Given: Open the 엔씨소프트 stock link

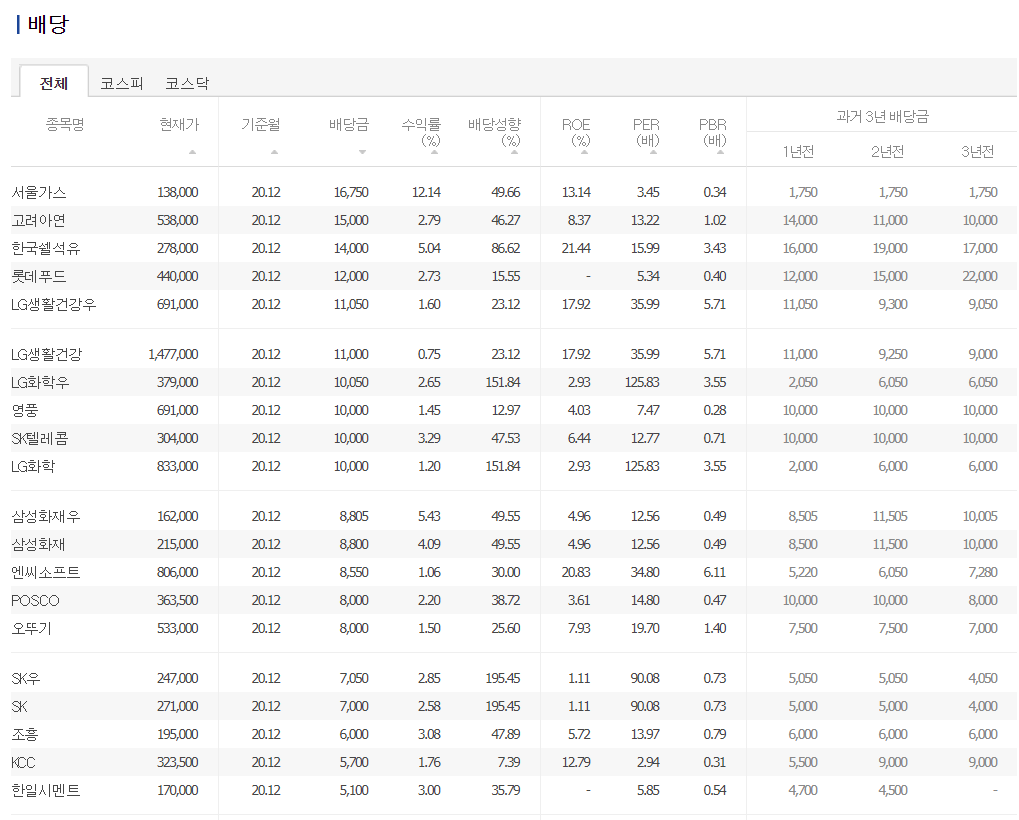Looking at the screenshot, I should click(x=45, y=572).
